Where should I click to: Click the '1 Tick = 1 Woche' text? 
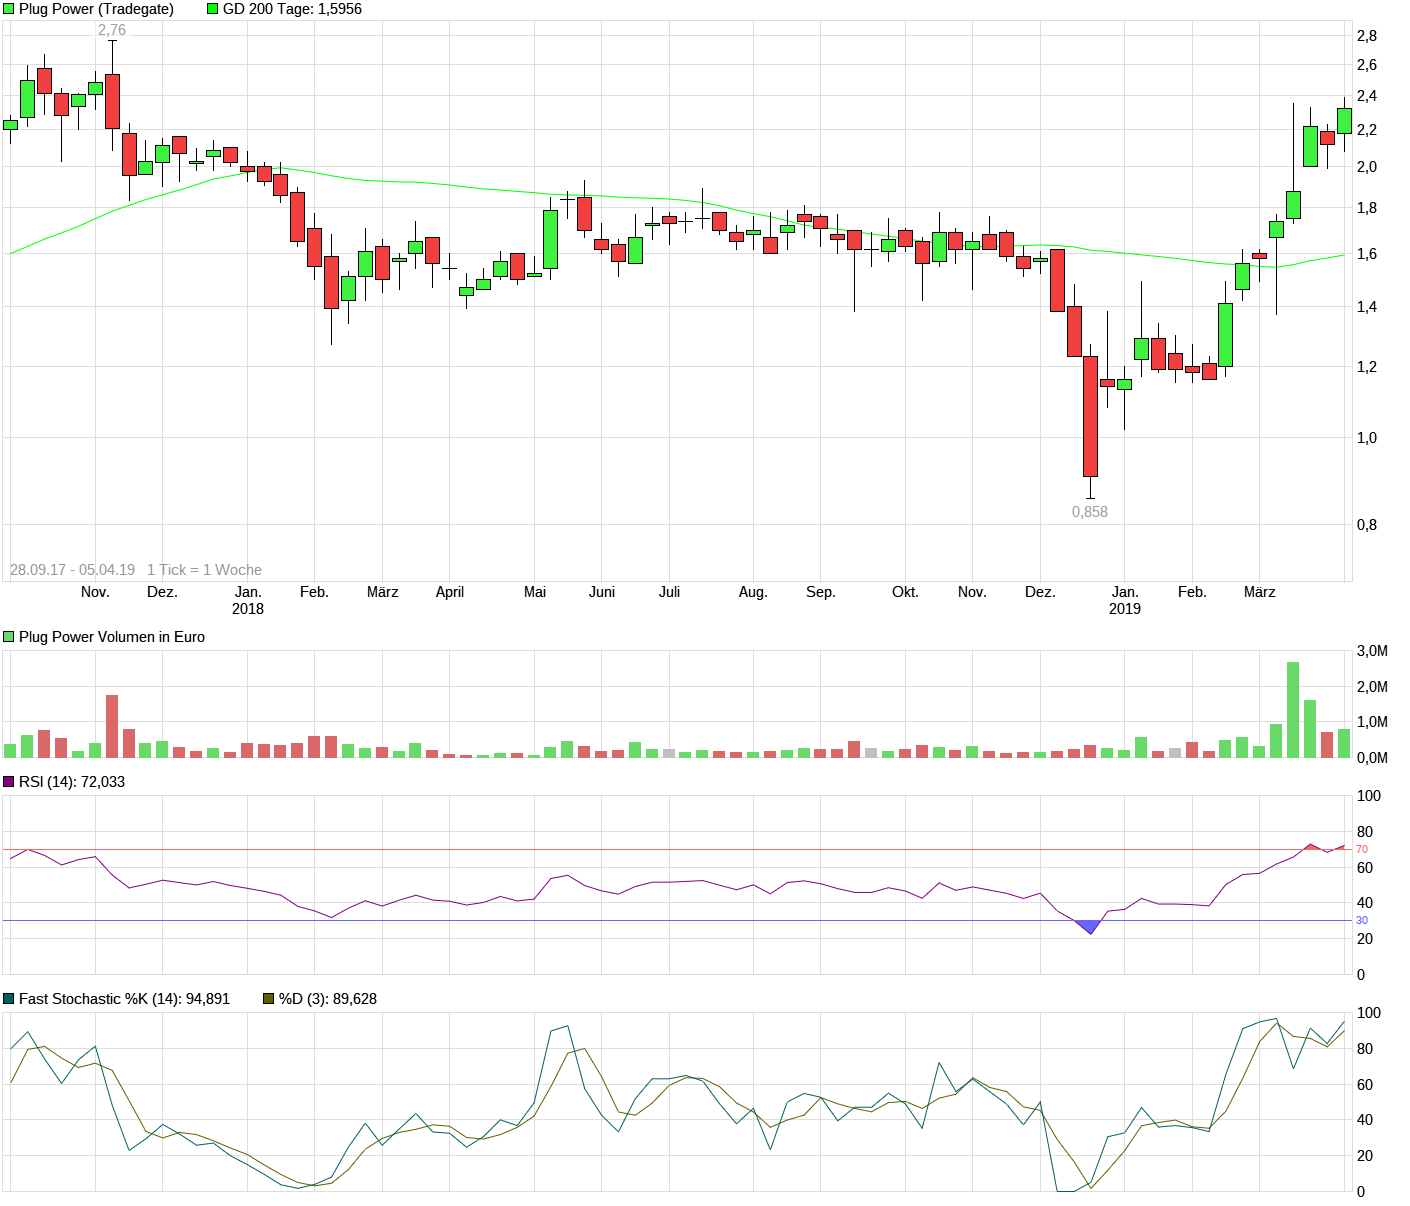tap(204, 570)
